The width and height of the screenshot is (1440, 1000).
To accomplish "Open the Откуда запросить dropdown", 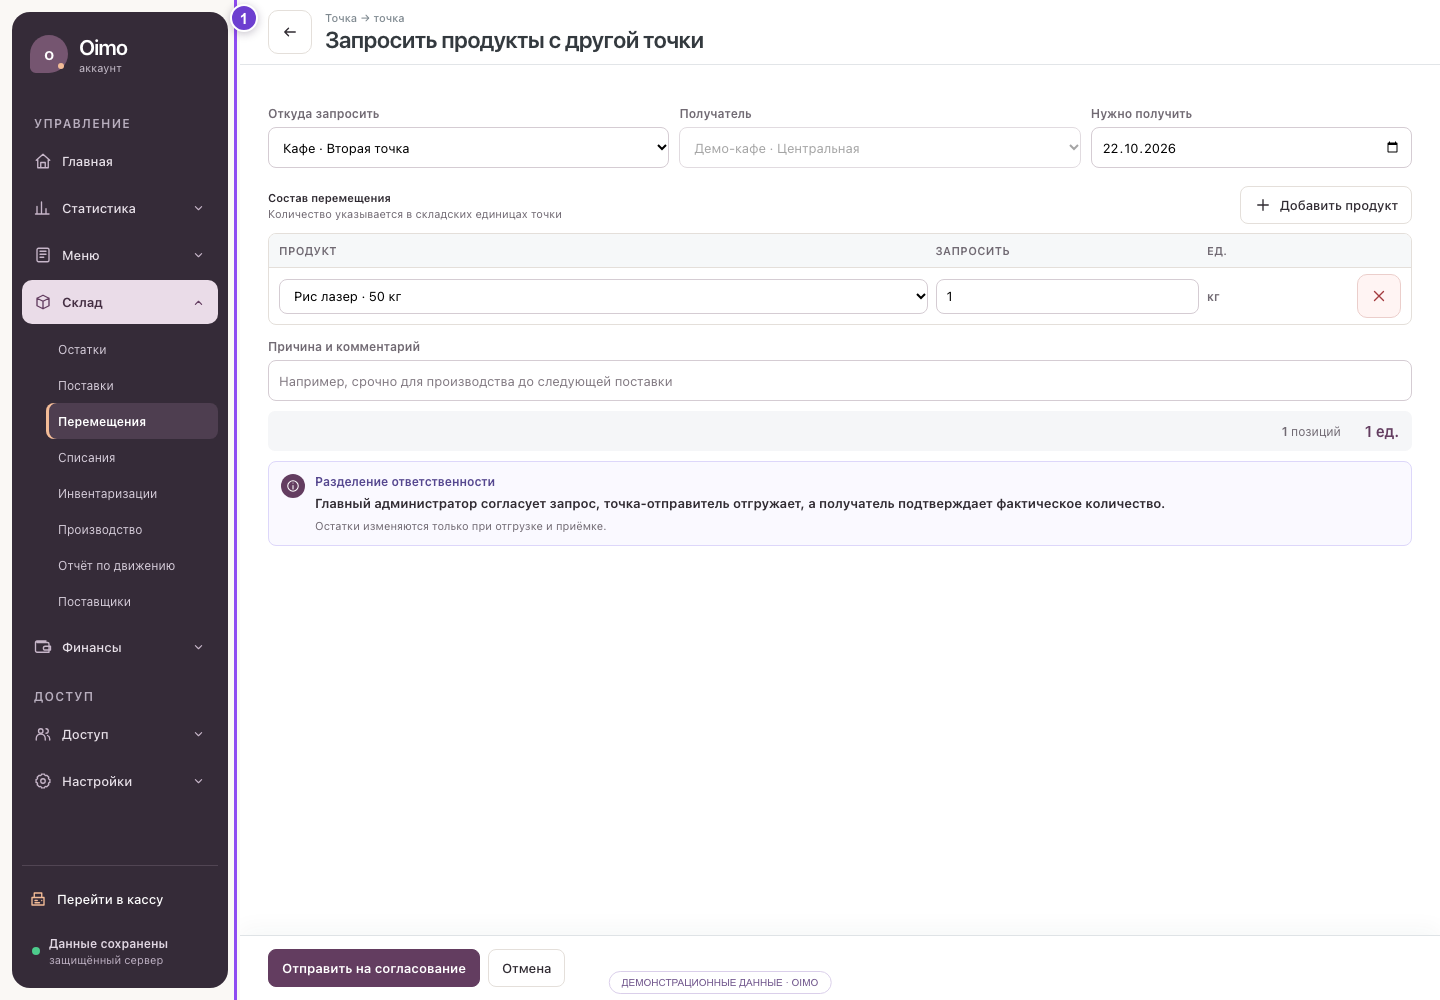I will click(x=468, y=147).
